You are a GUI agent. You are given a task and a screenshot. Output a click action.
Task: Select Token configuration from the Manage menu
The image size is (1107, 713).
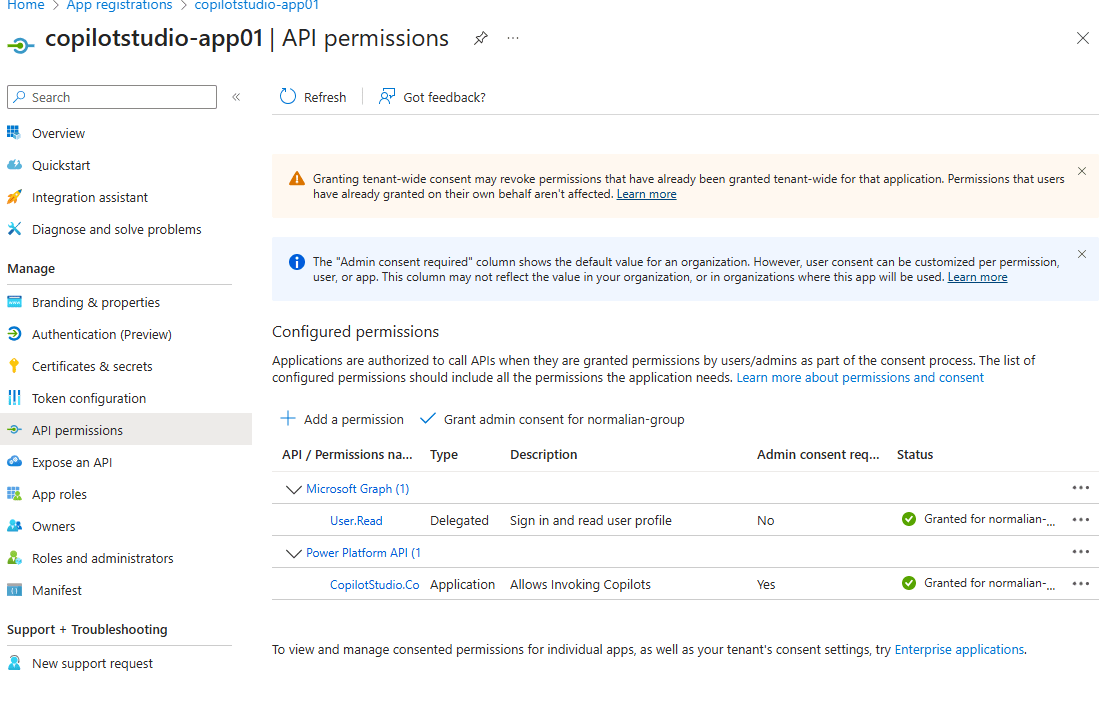[89, 398]
